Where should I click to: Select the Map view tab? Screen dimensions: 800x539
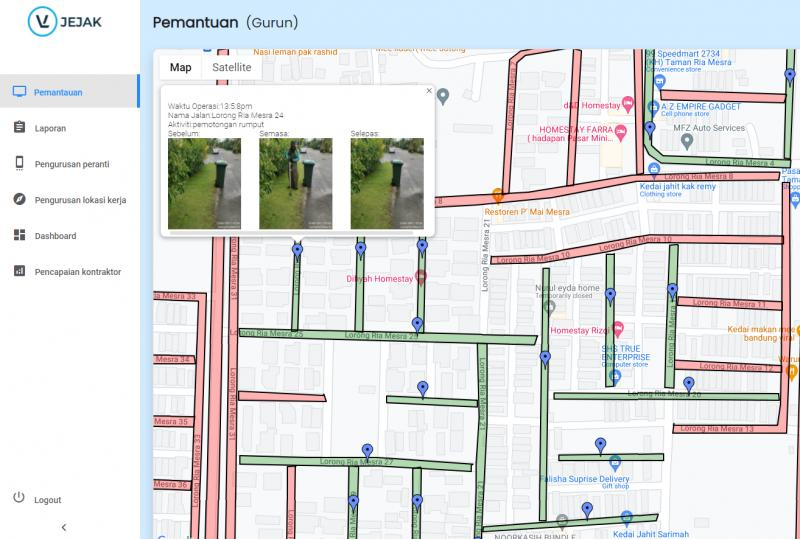180,67
